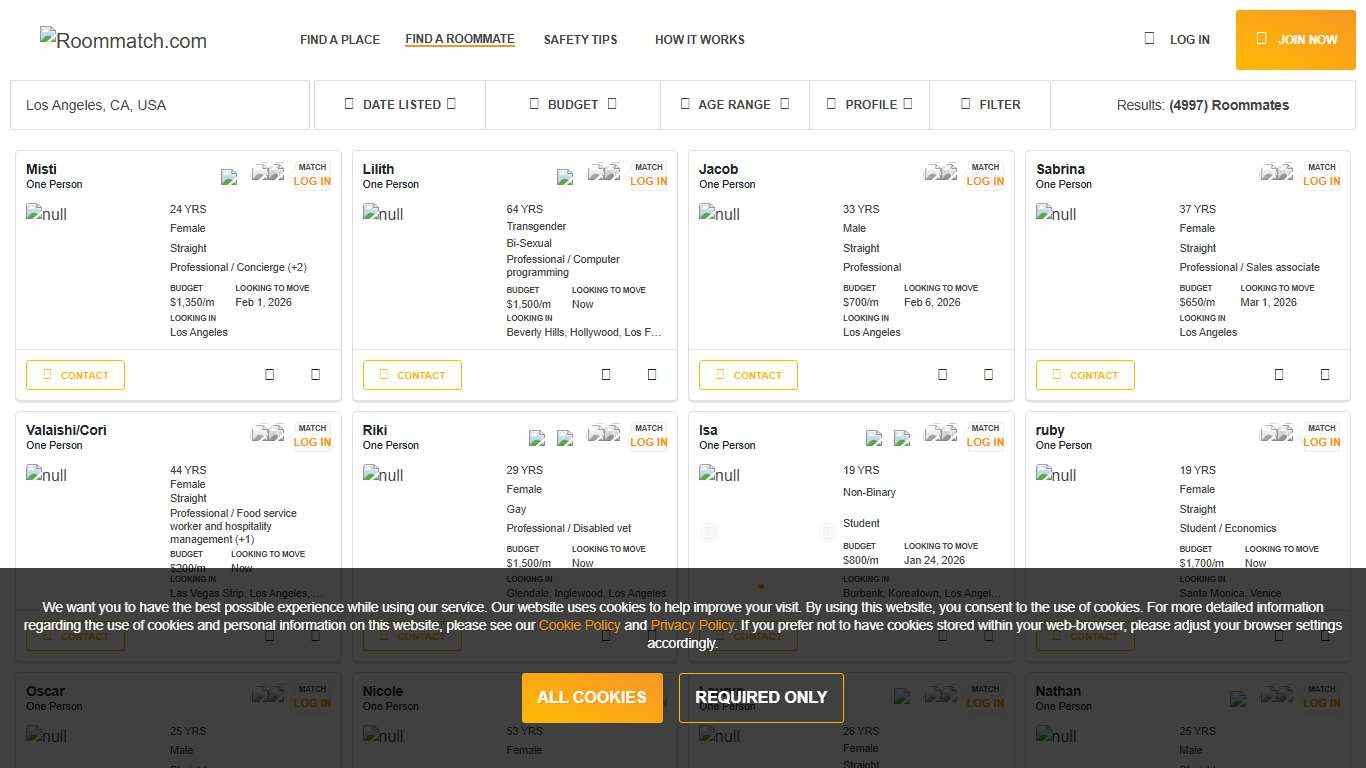This screenshot has height=768, width=1366.
Task: Expand the Profile filter dropdown
Action: coord(870,104)
